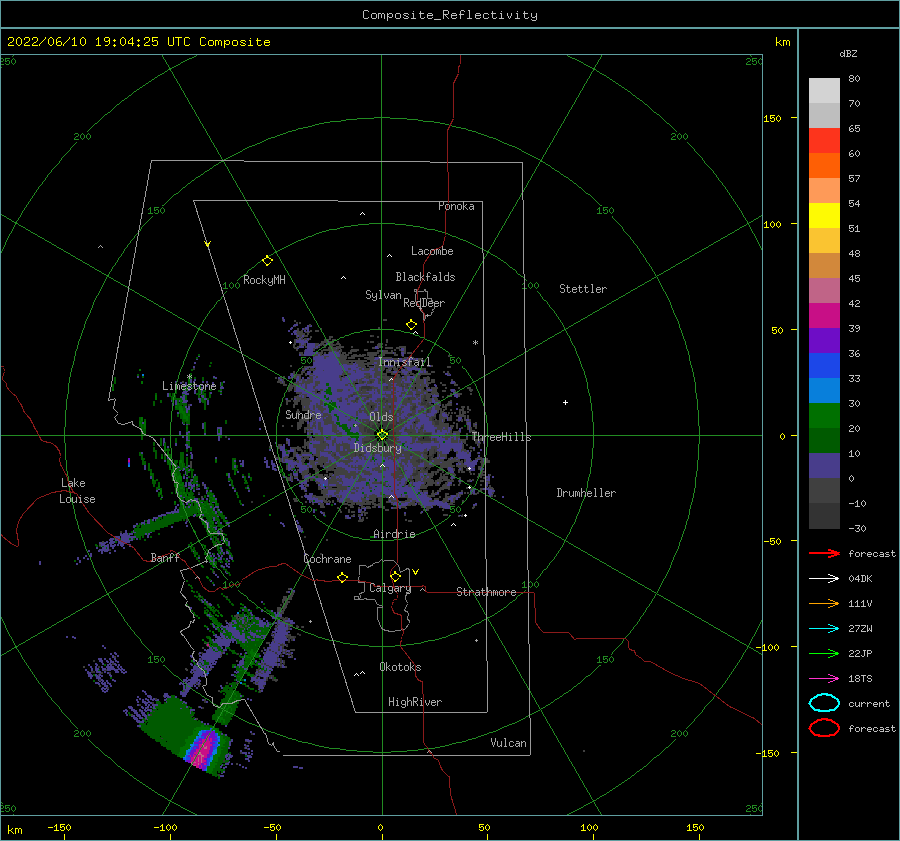Click the 'Innisfail' city label
900x841 pixels.
pyautogui.click(x=405, y=362)
